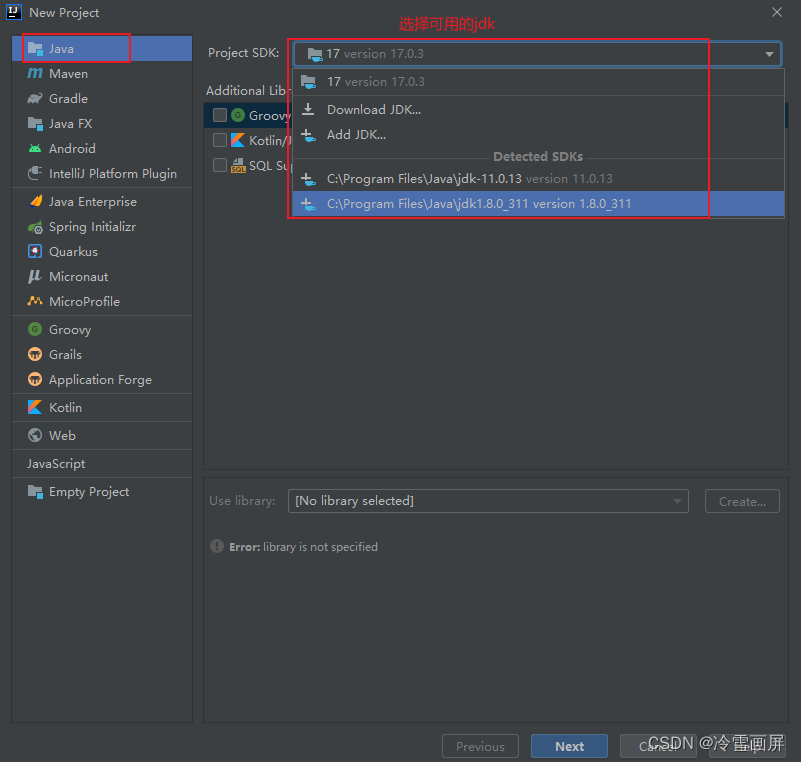The image size is (801, 762).
Task: Select Java Enterprise project type
Action: pos(102,202)
